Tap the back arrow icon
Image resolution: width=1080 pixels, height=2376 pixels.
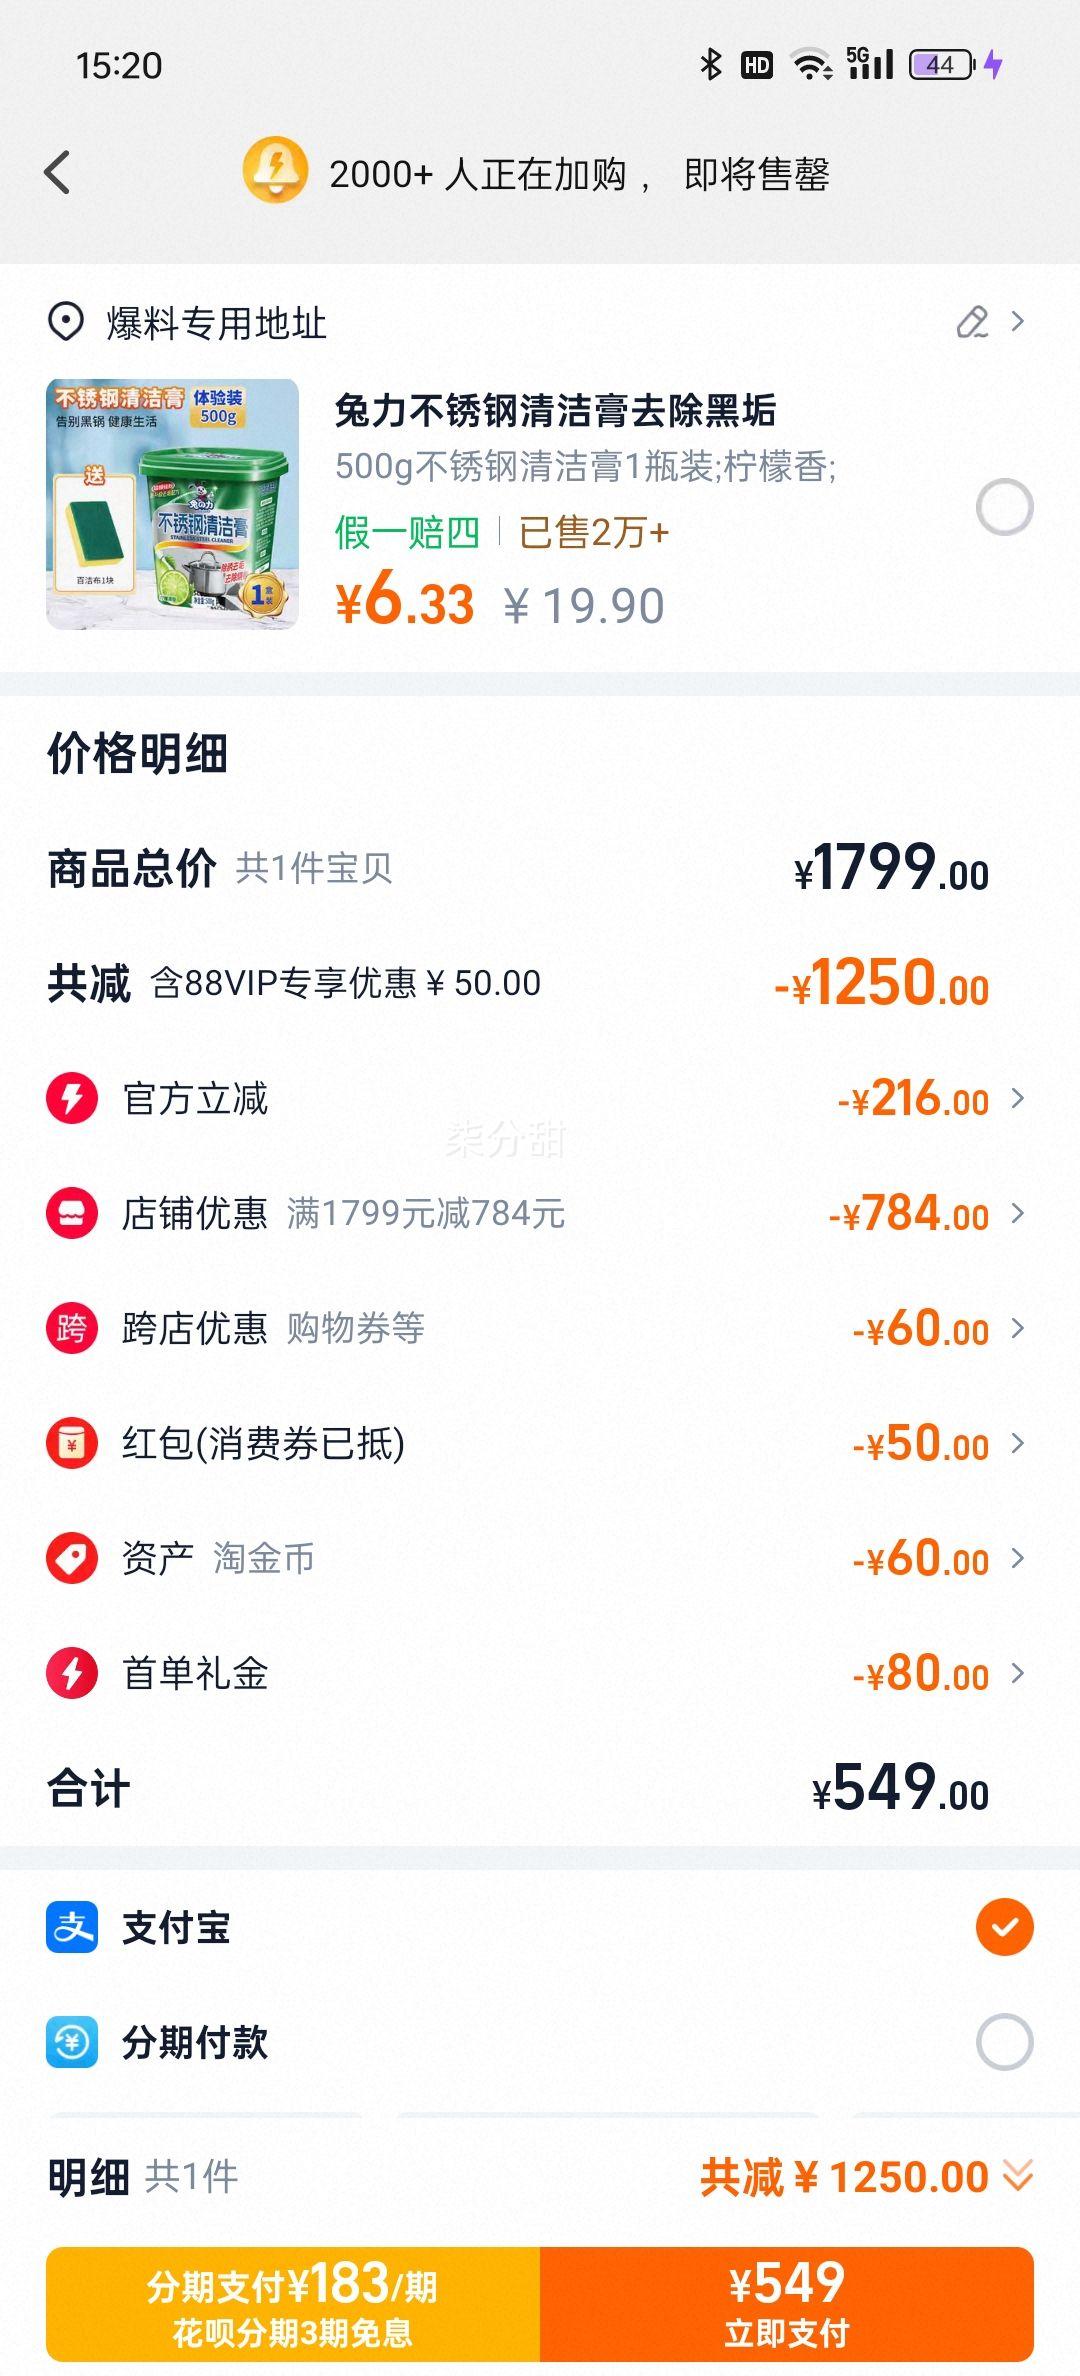[58, 173]
